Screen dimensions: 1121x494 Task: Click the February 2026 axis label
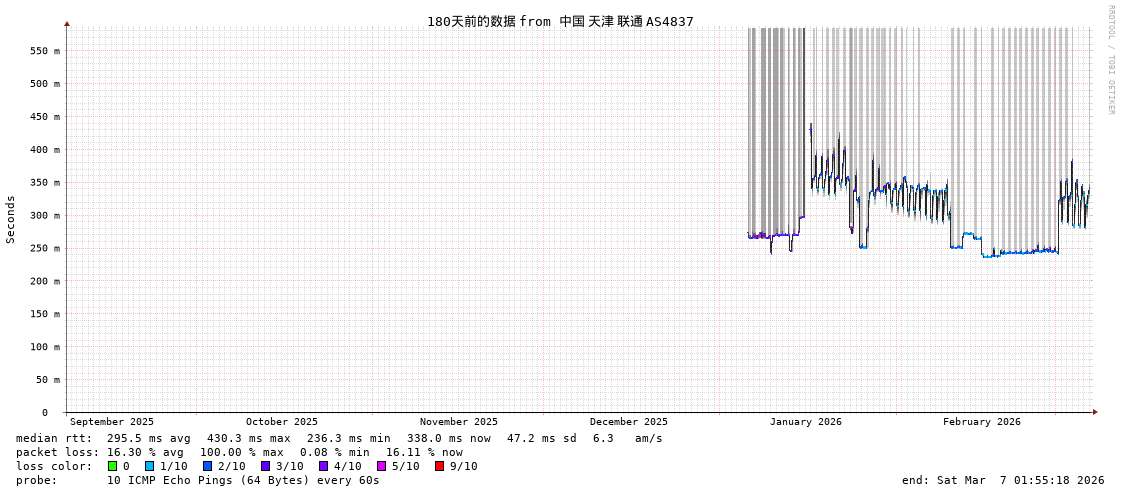pos(981,422)
